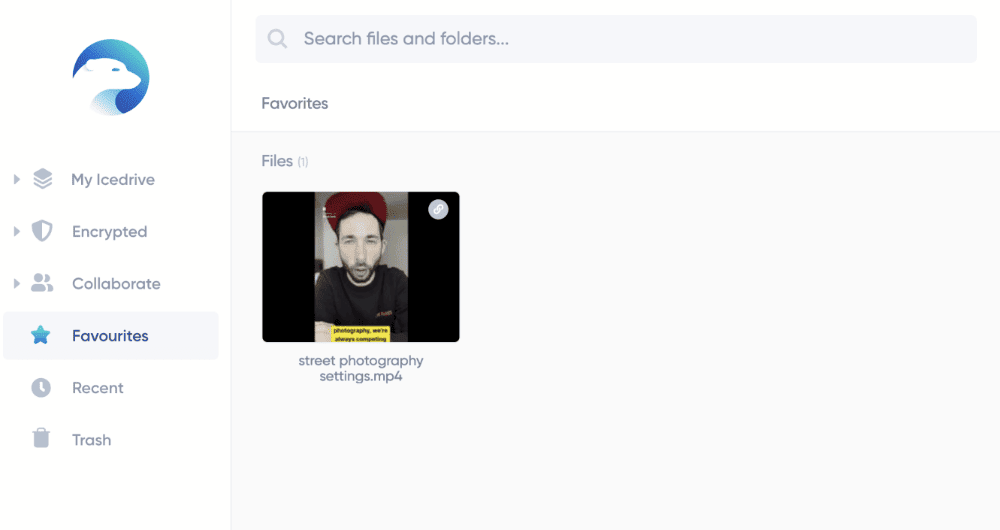Click the Icedrive polar bear logo
Screen dimensions: 1000x530
click(111, 77)
